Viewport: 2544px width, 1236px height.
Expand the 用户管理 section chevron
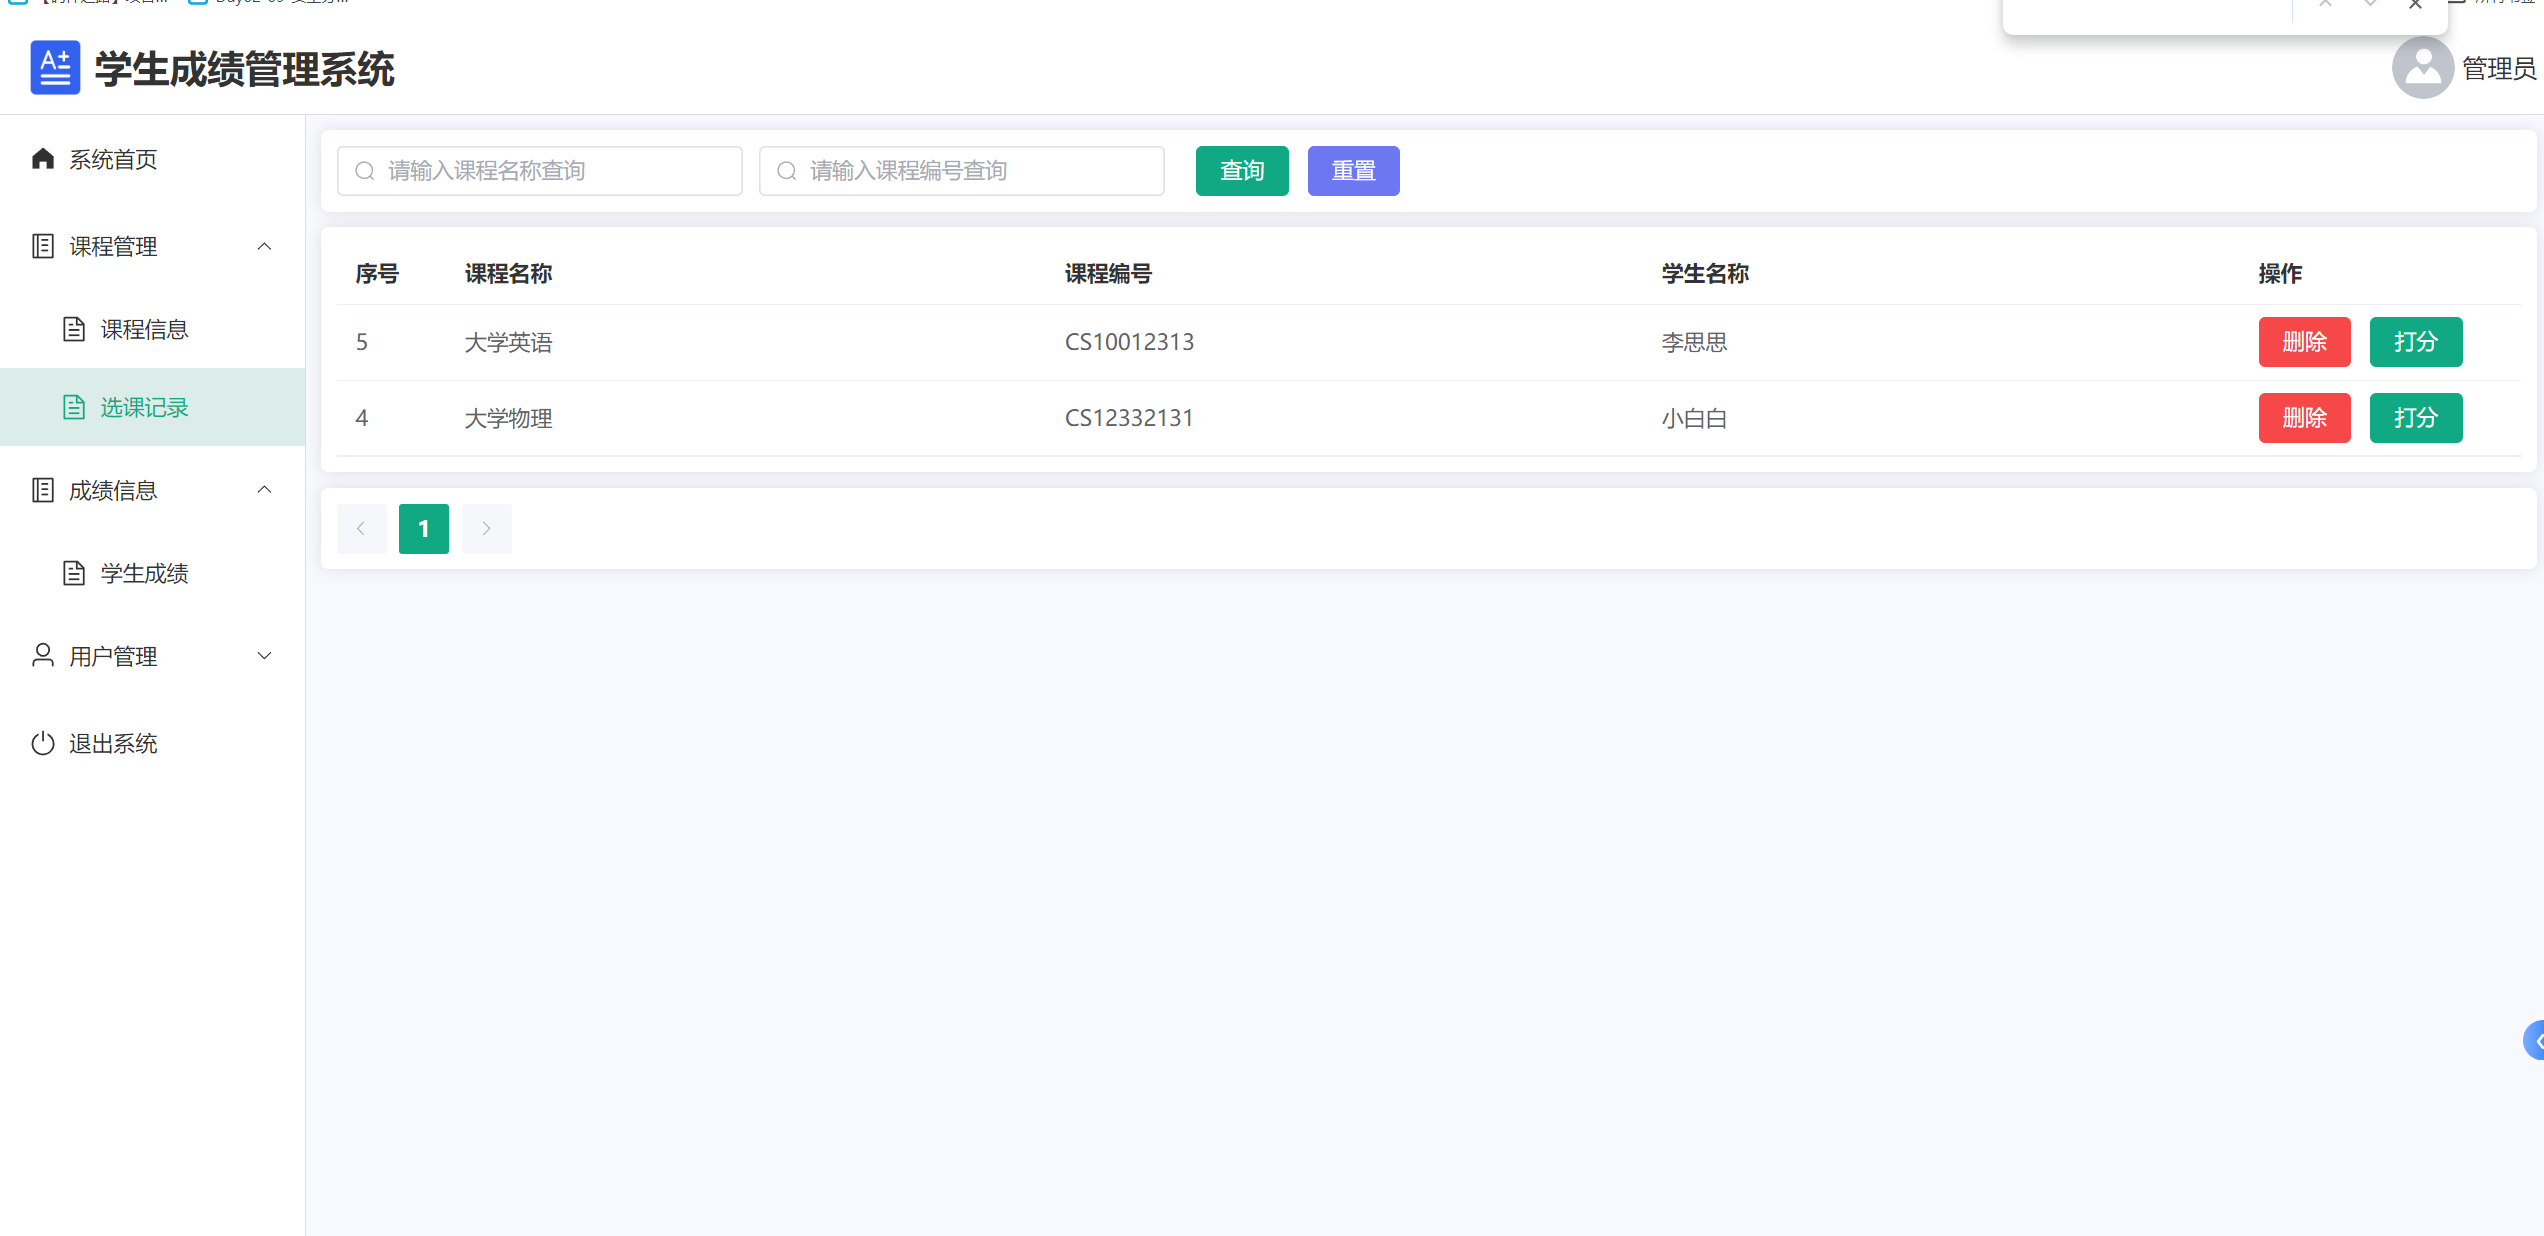[264, 656]
